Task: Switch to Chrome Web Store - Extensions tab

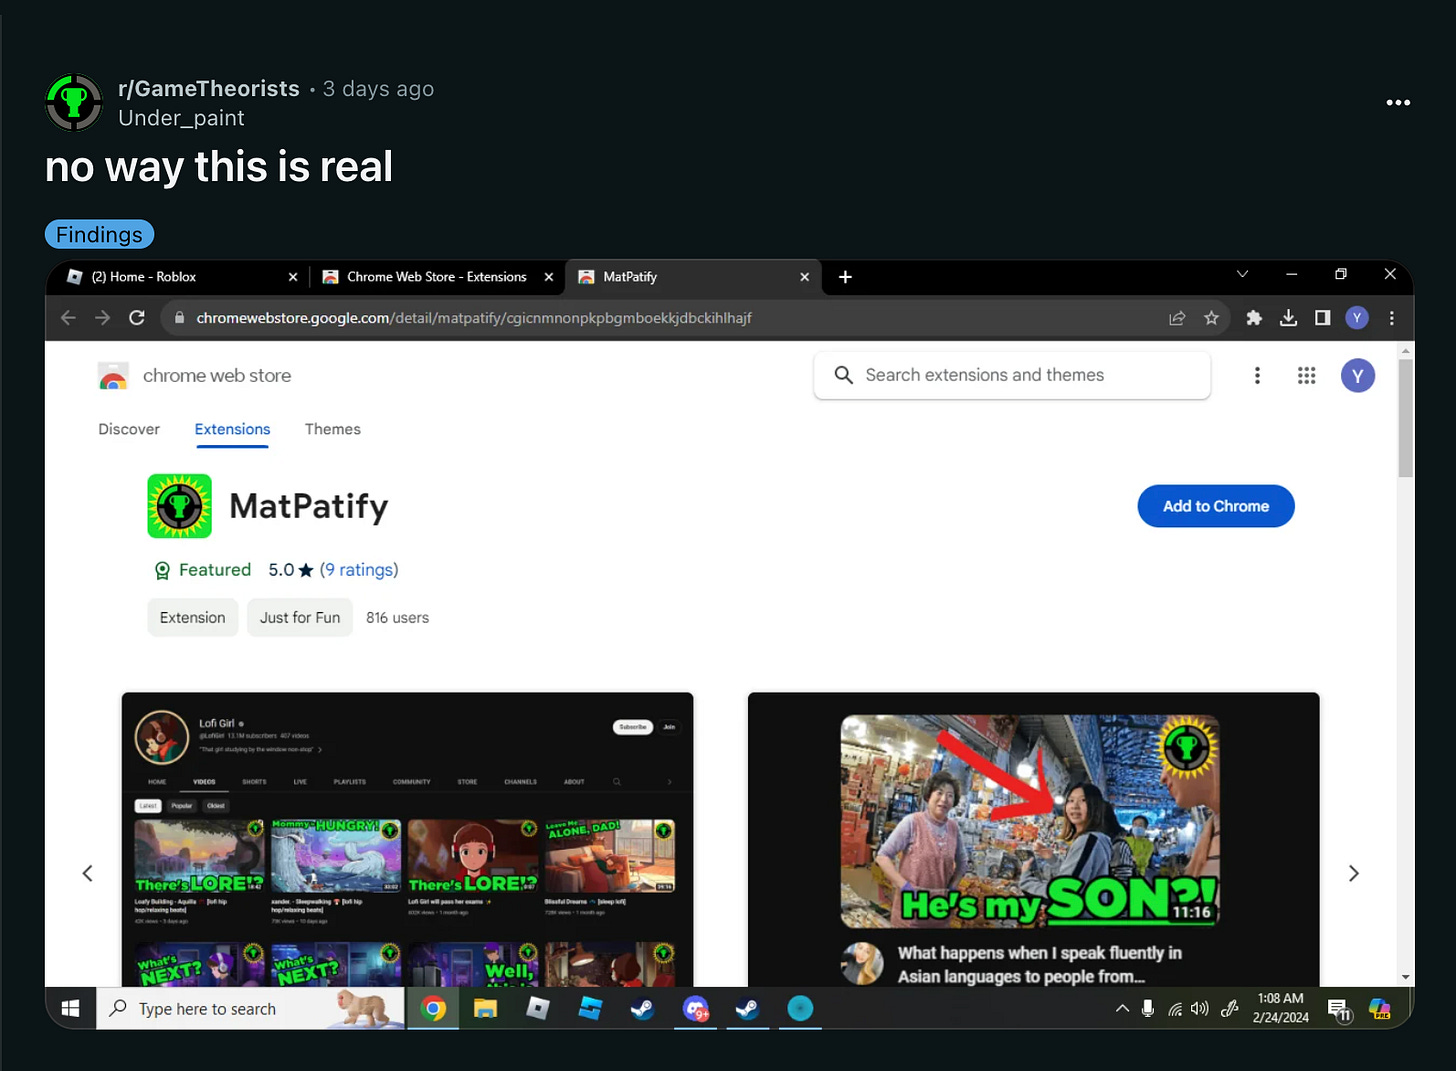Action: [x=436, y=277]
